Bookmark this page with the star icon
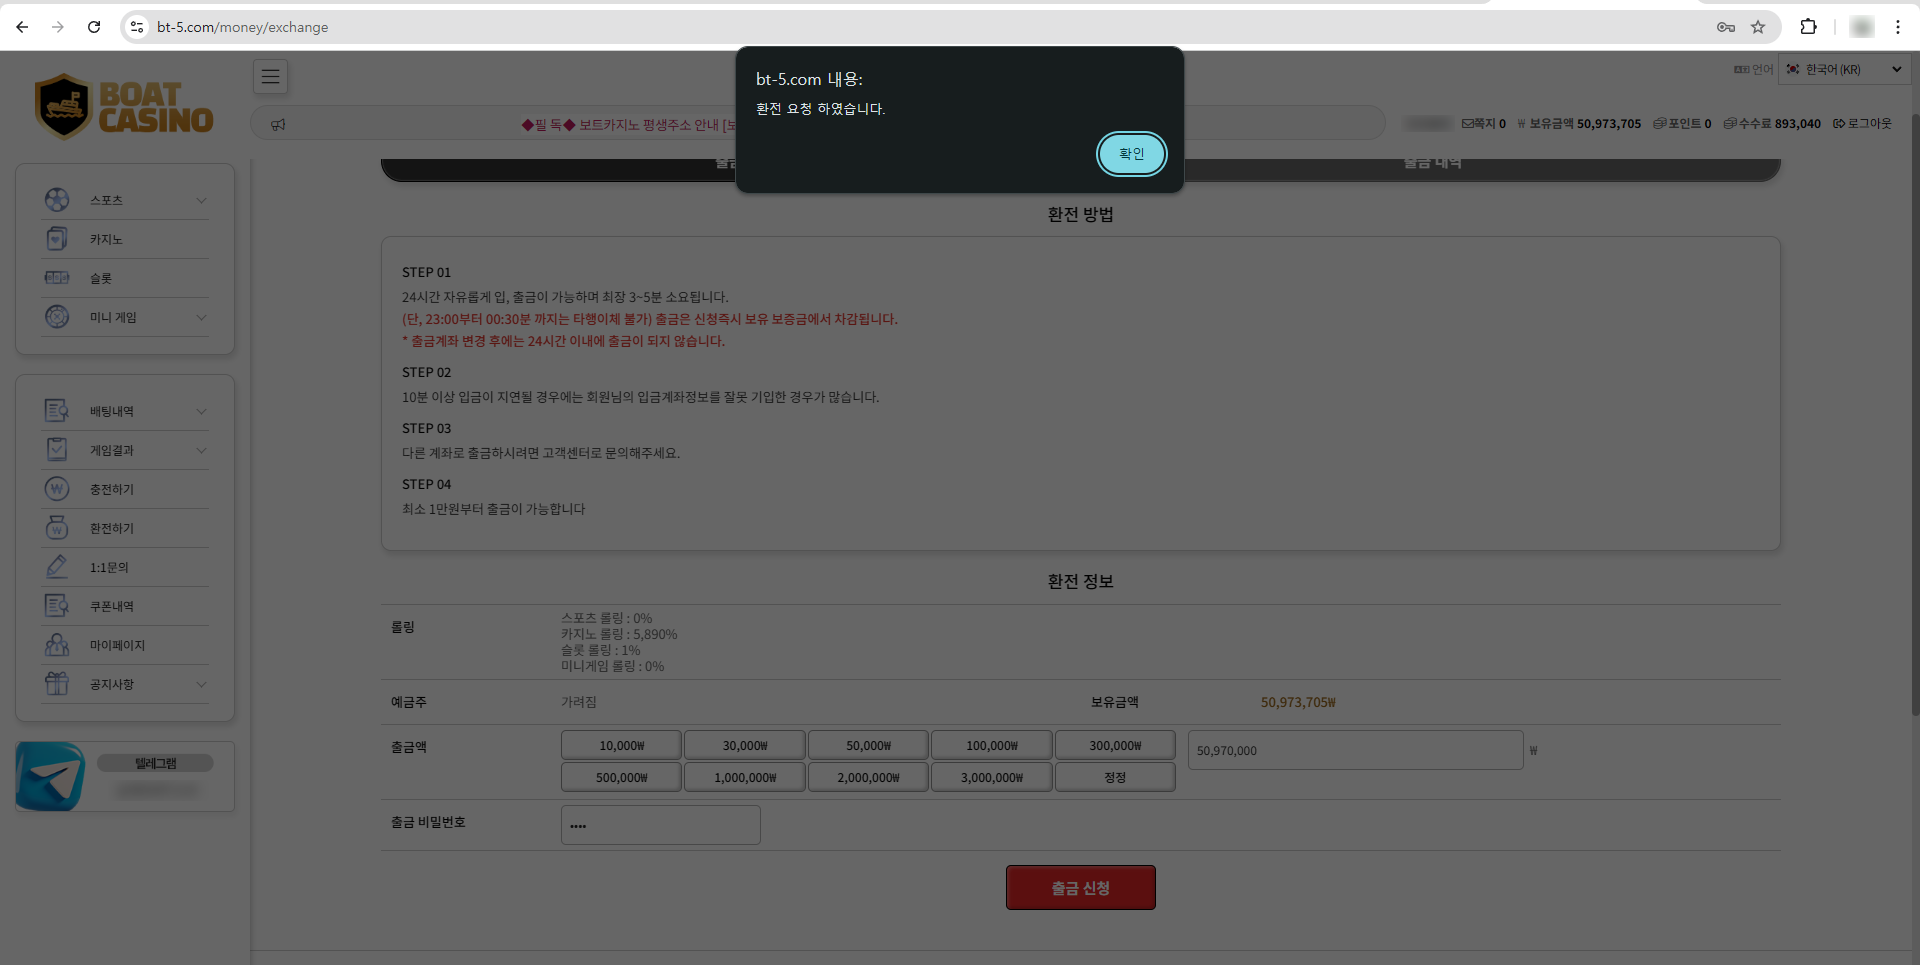 [x=1758, y=27]
